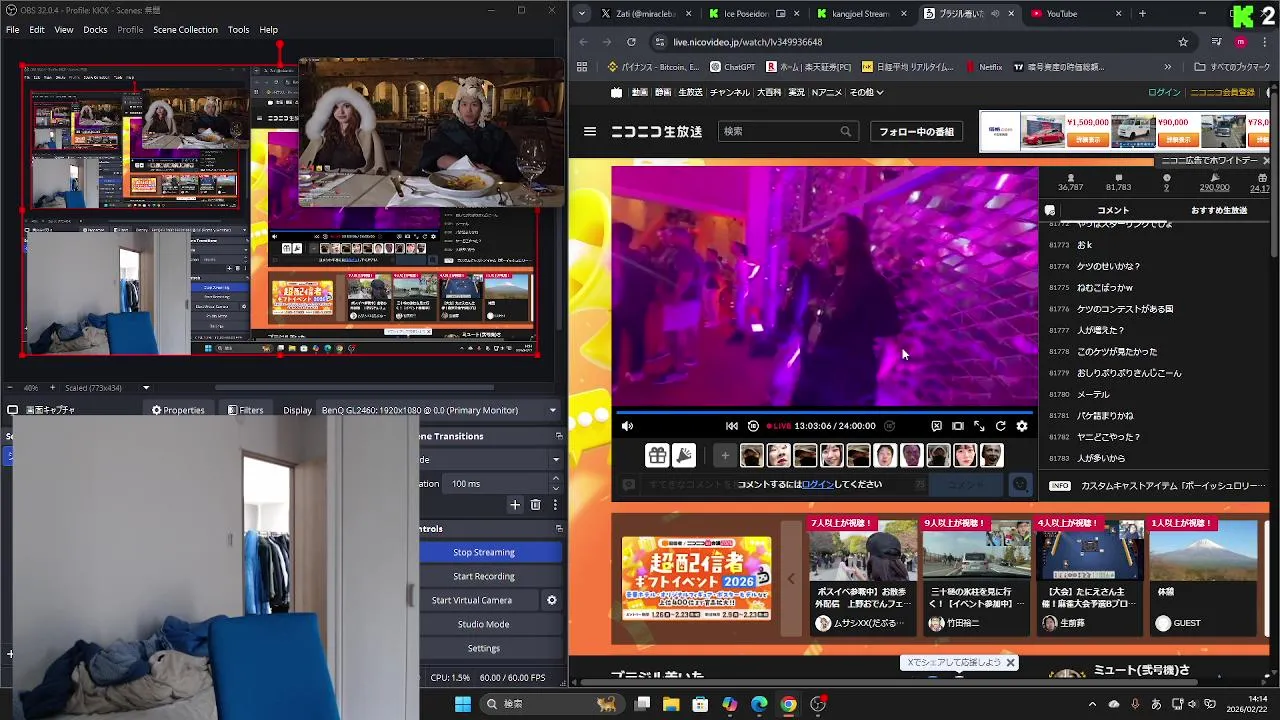Pop out the Scene Transitions dock
This screenshot has height=720, width=1280.
pos(559,436)
